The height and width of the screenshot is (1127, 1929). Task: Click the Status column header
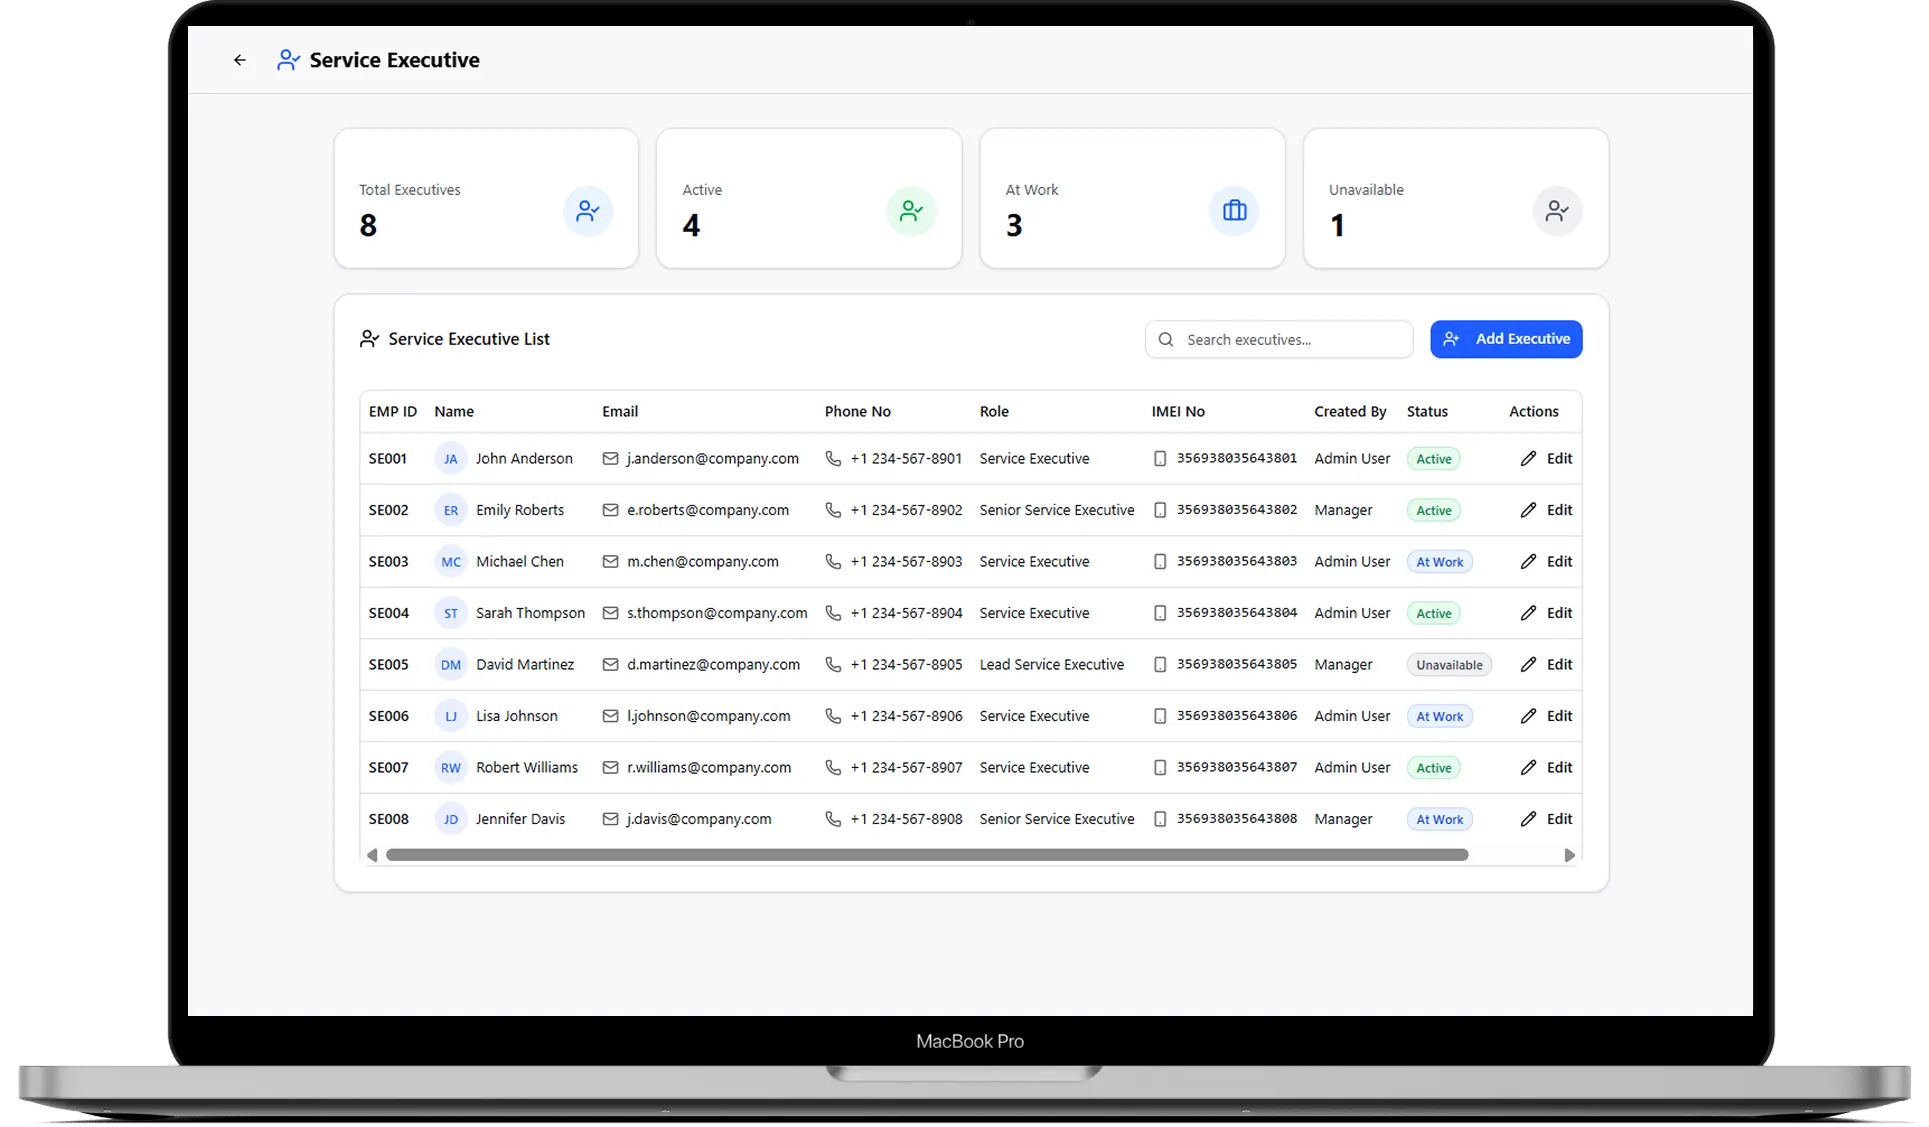coord(1427,412)
